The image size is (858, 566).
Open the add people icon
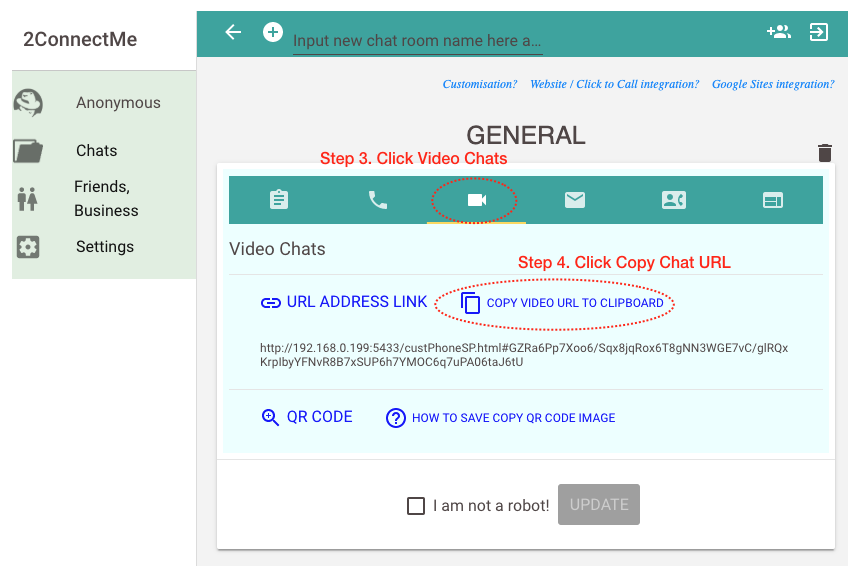(x=779, y=32)
